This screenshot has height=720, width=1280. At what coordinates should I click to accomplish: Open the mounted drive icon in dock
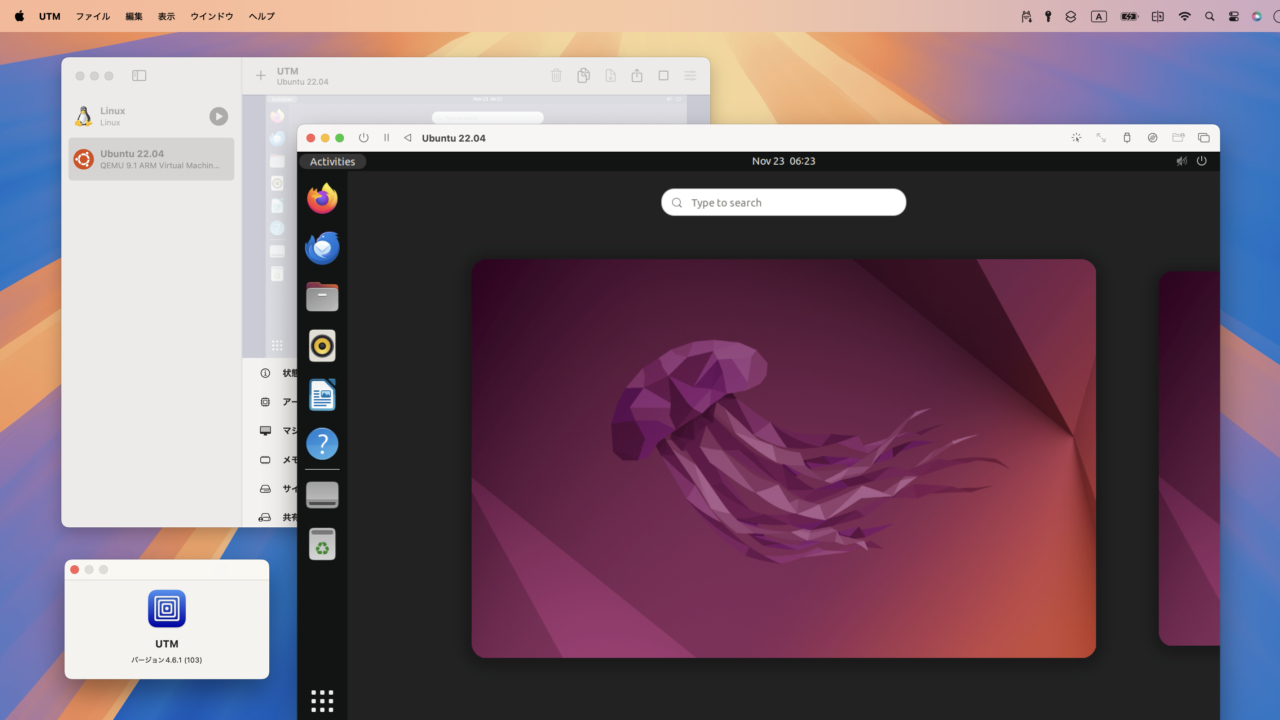(x=322, y=495)
